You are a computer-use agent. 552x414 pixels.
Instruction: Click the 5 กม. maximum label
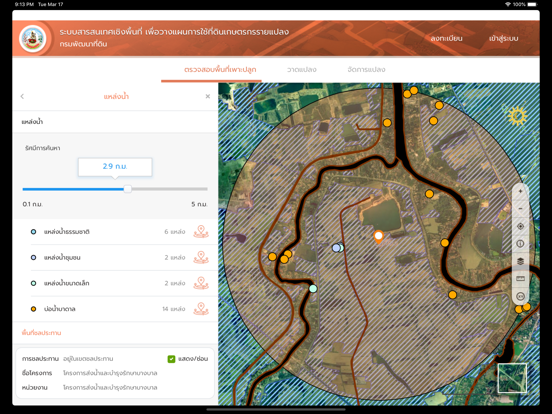199,204
